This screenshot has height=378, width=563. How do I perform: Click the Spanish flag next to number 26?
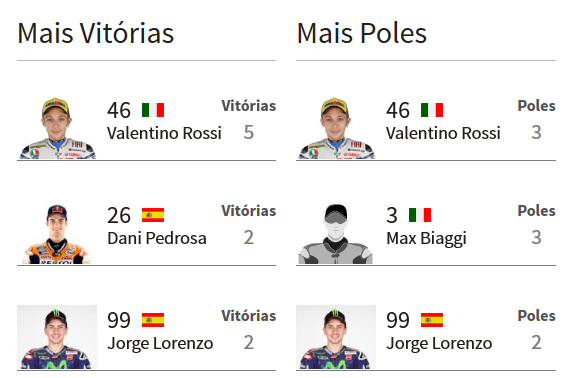[153, 215]
